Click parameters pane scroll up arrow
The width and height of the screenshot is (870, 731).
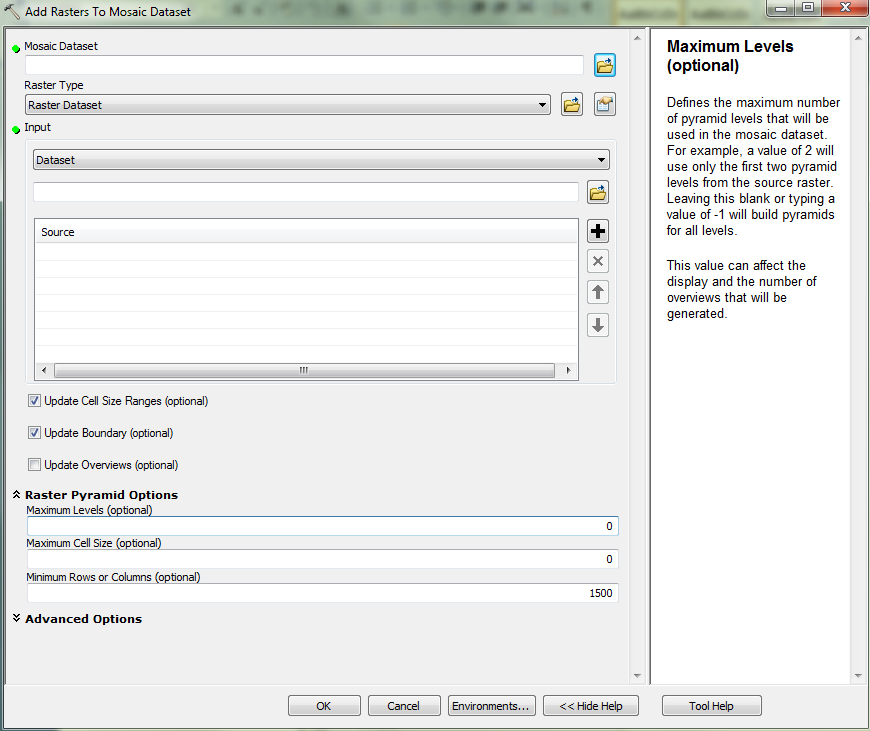pyautogui.click(x=637, y=38)
